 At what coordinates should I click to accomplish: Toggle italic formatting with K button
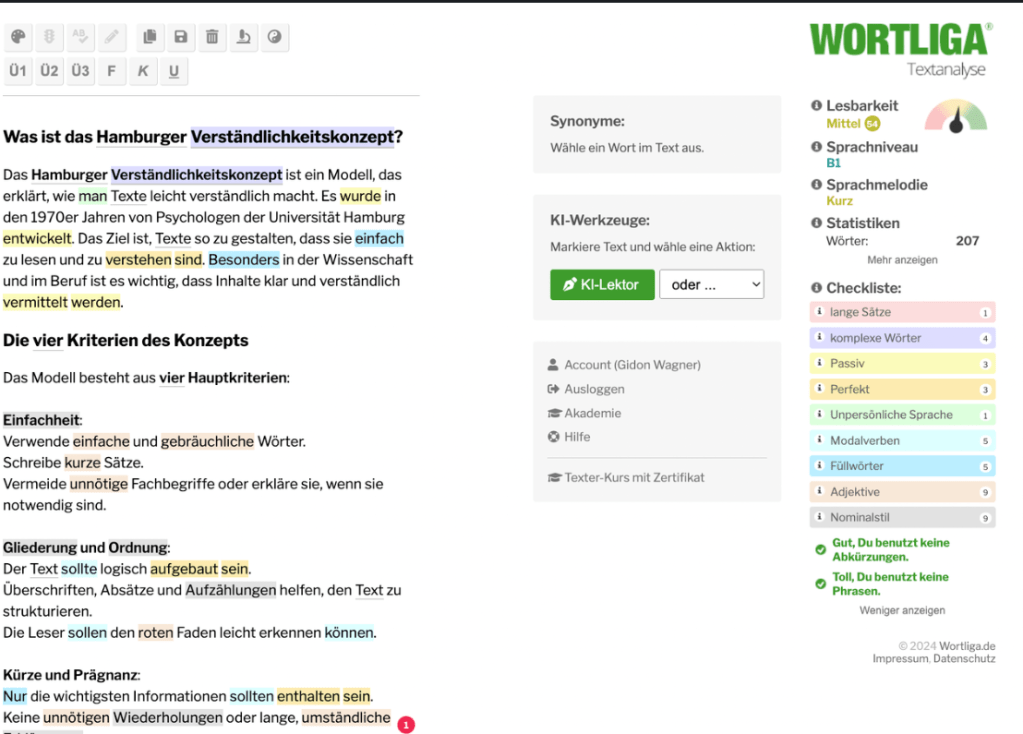[x=142, y=71]
